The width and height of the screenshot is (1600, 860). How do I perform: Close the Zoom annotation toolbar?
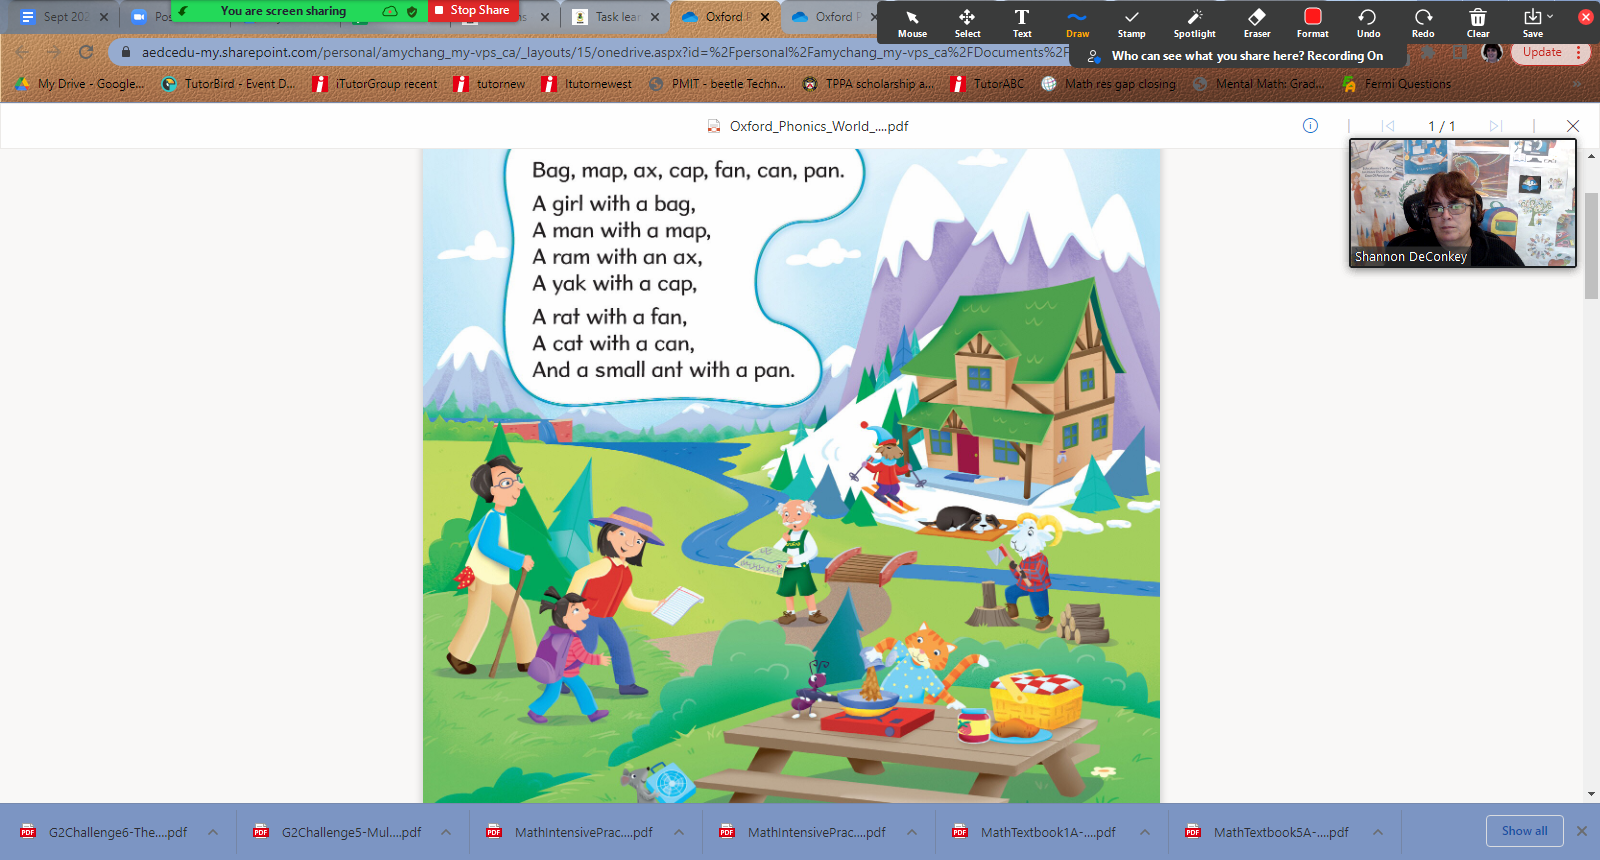point(1585,17)
